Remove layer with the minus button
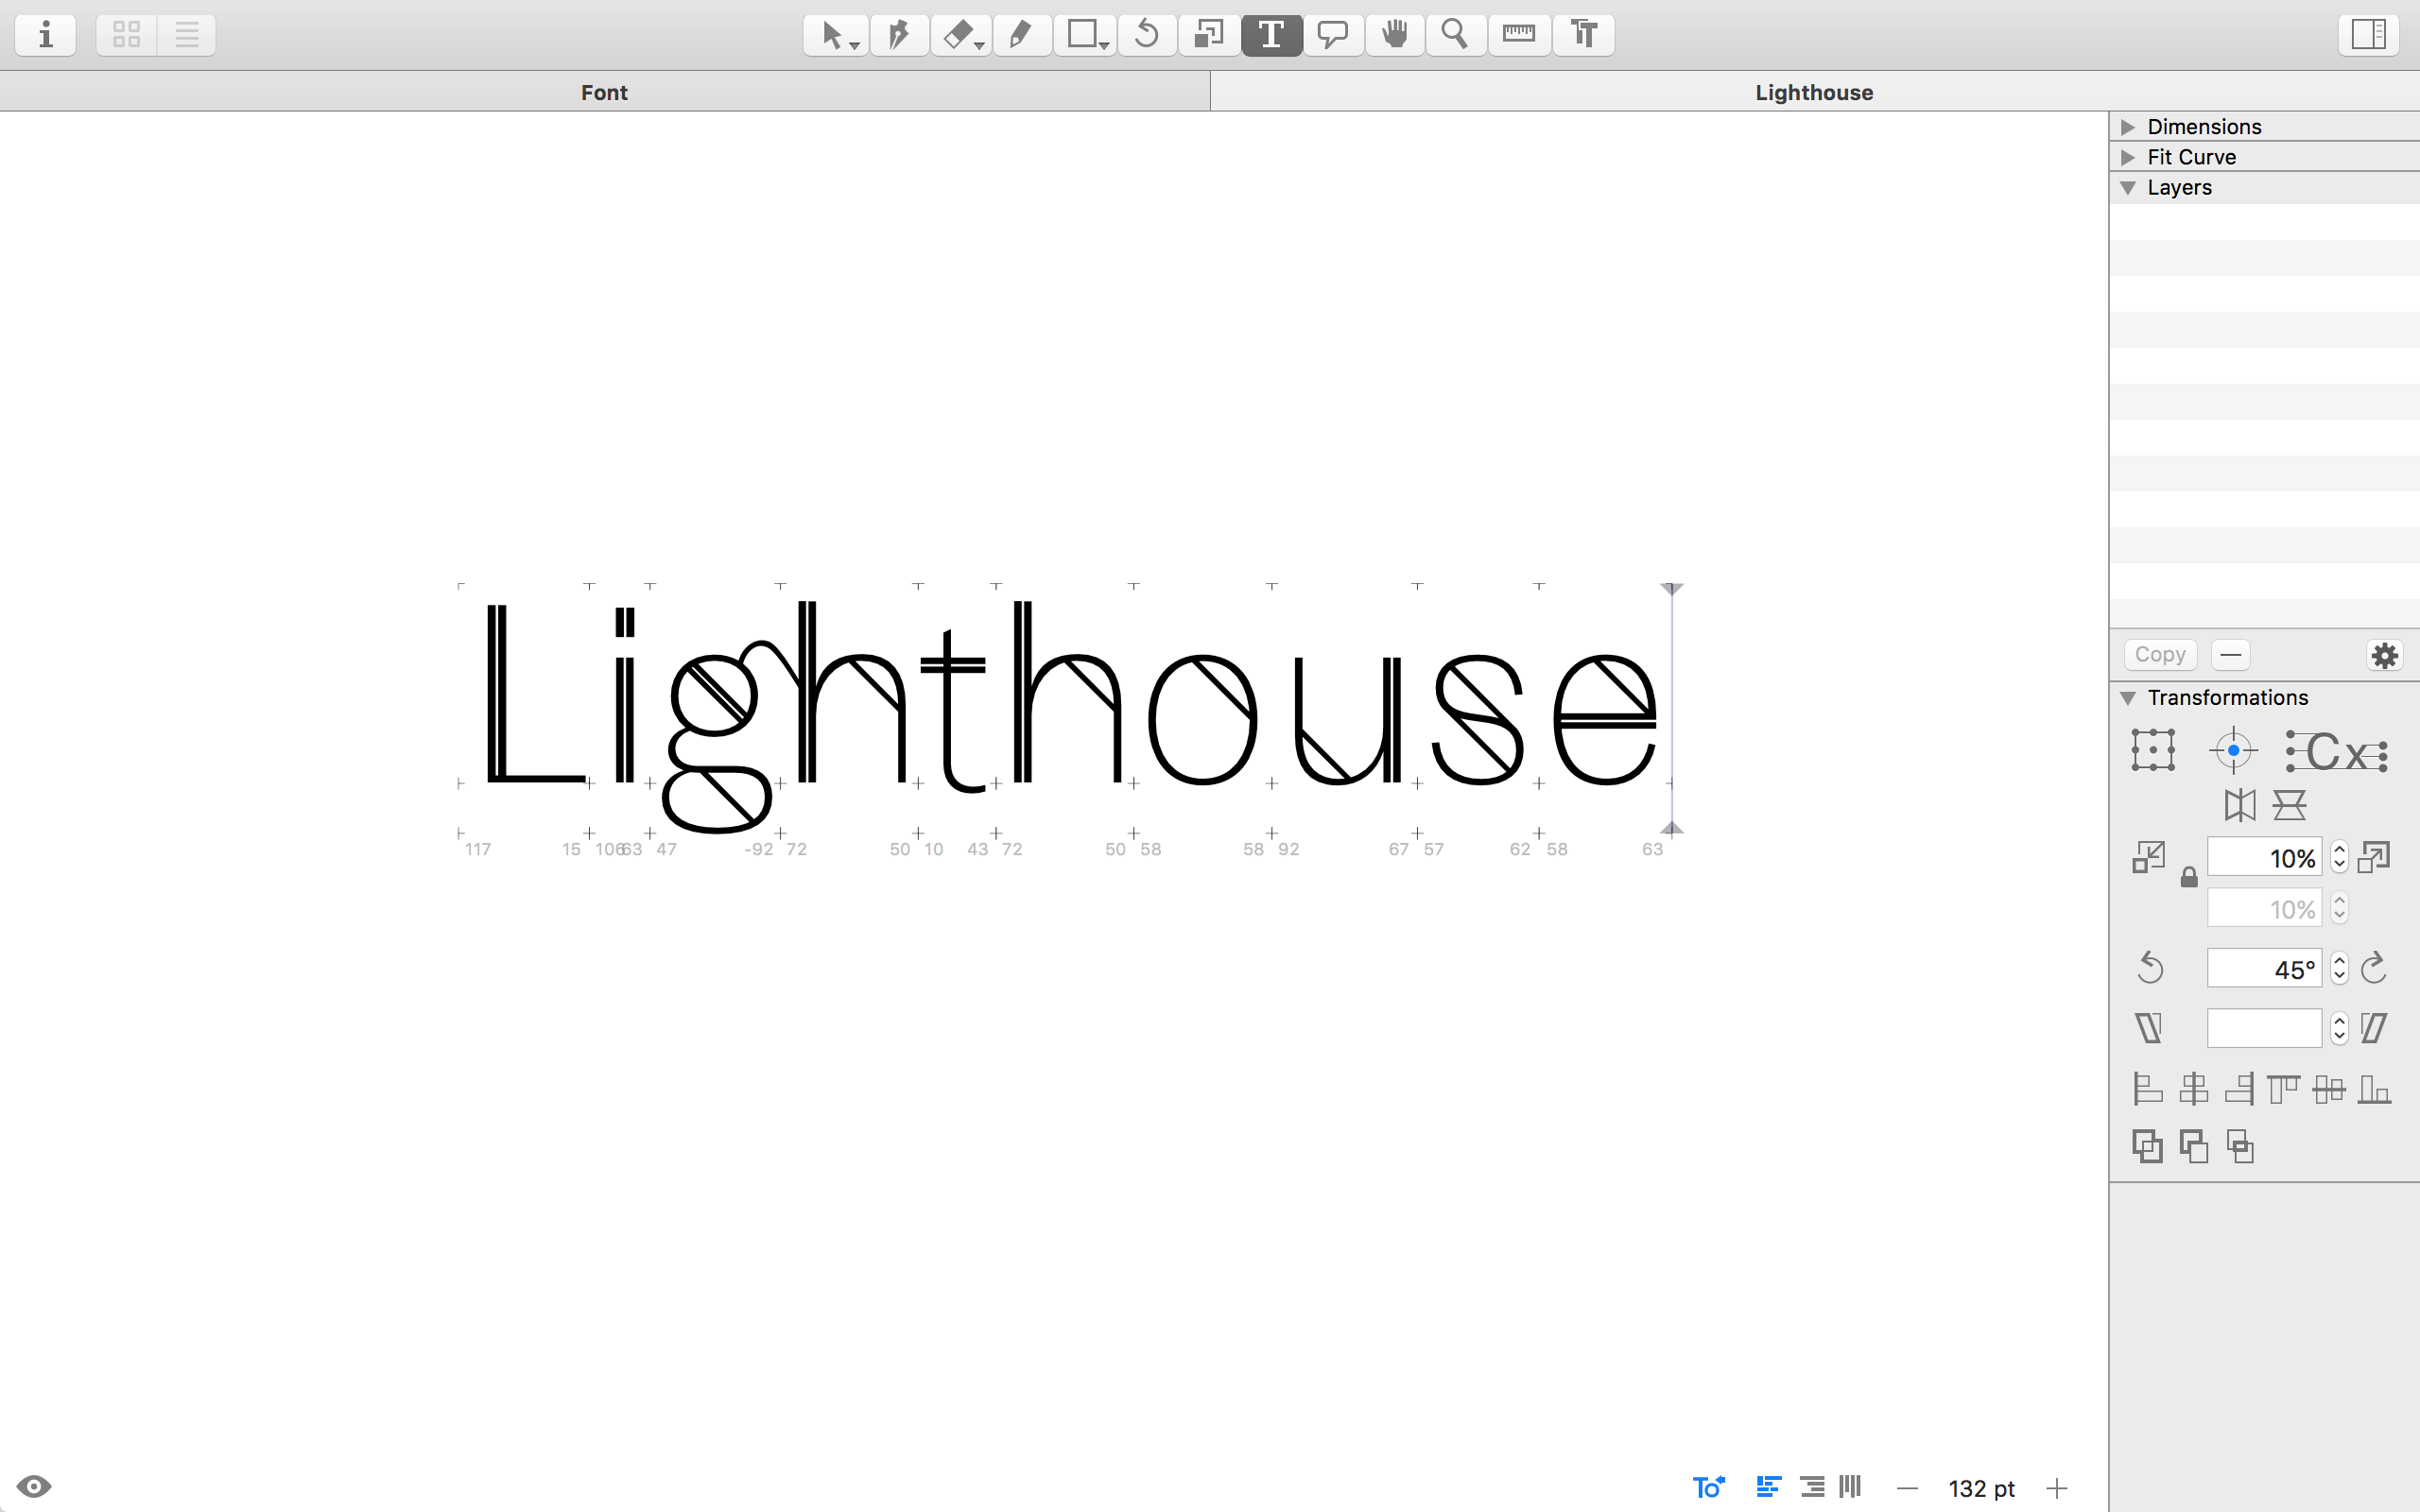This screenshot has height=1512, width=2420. click(x=2231, y=655)
